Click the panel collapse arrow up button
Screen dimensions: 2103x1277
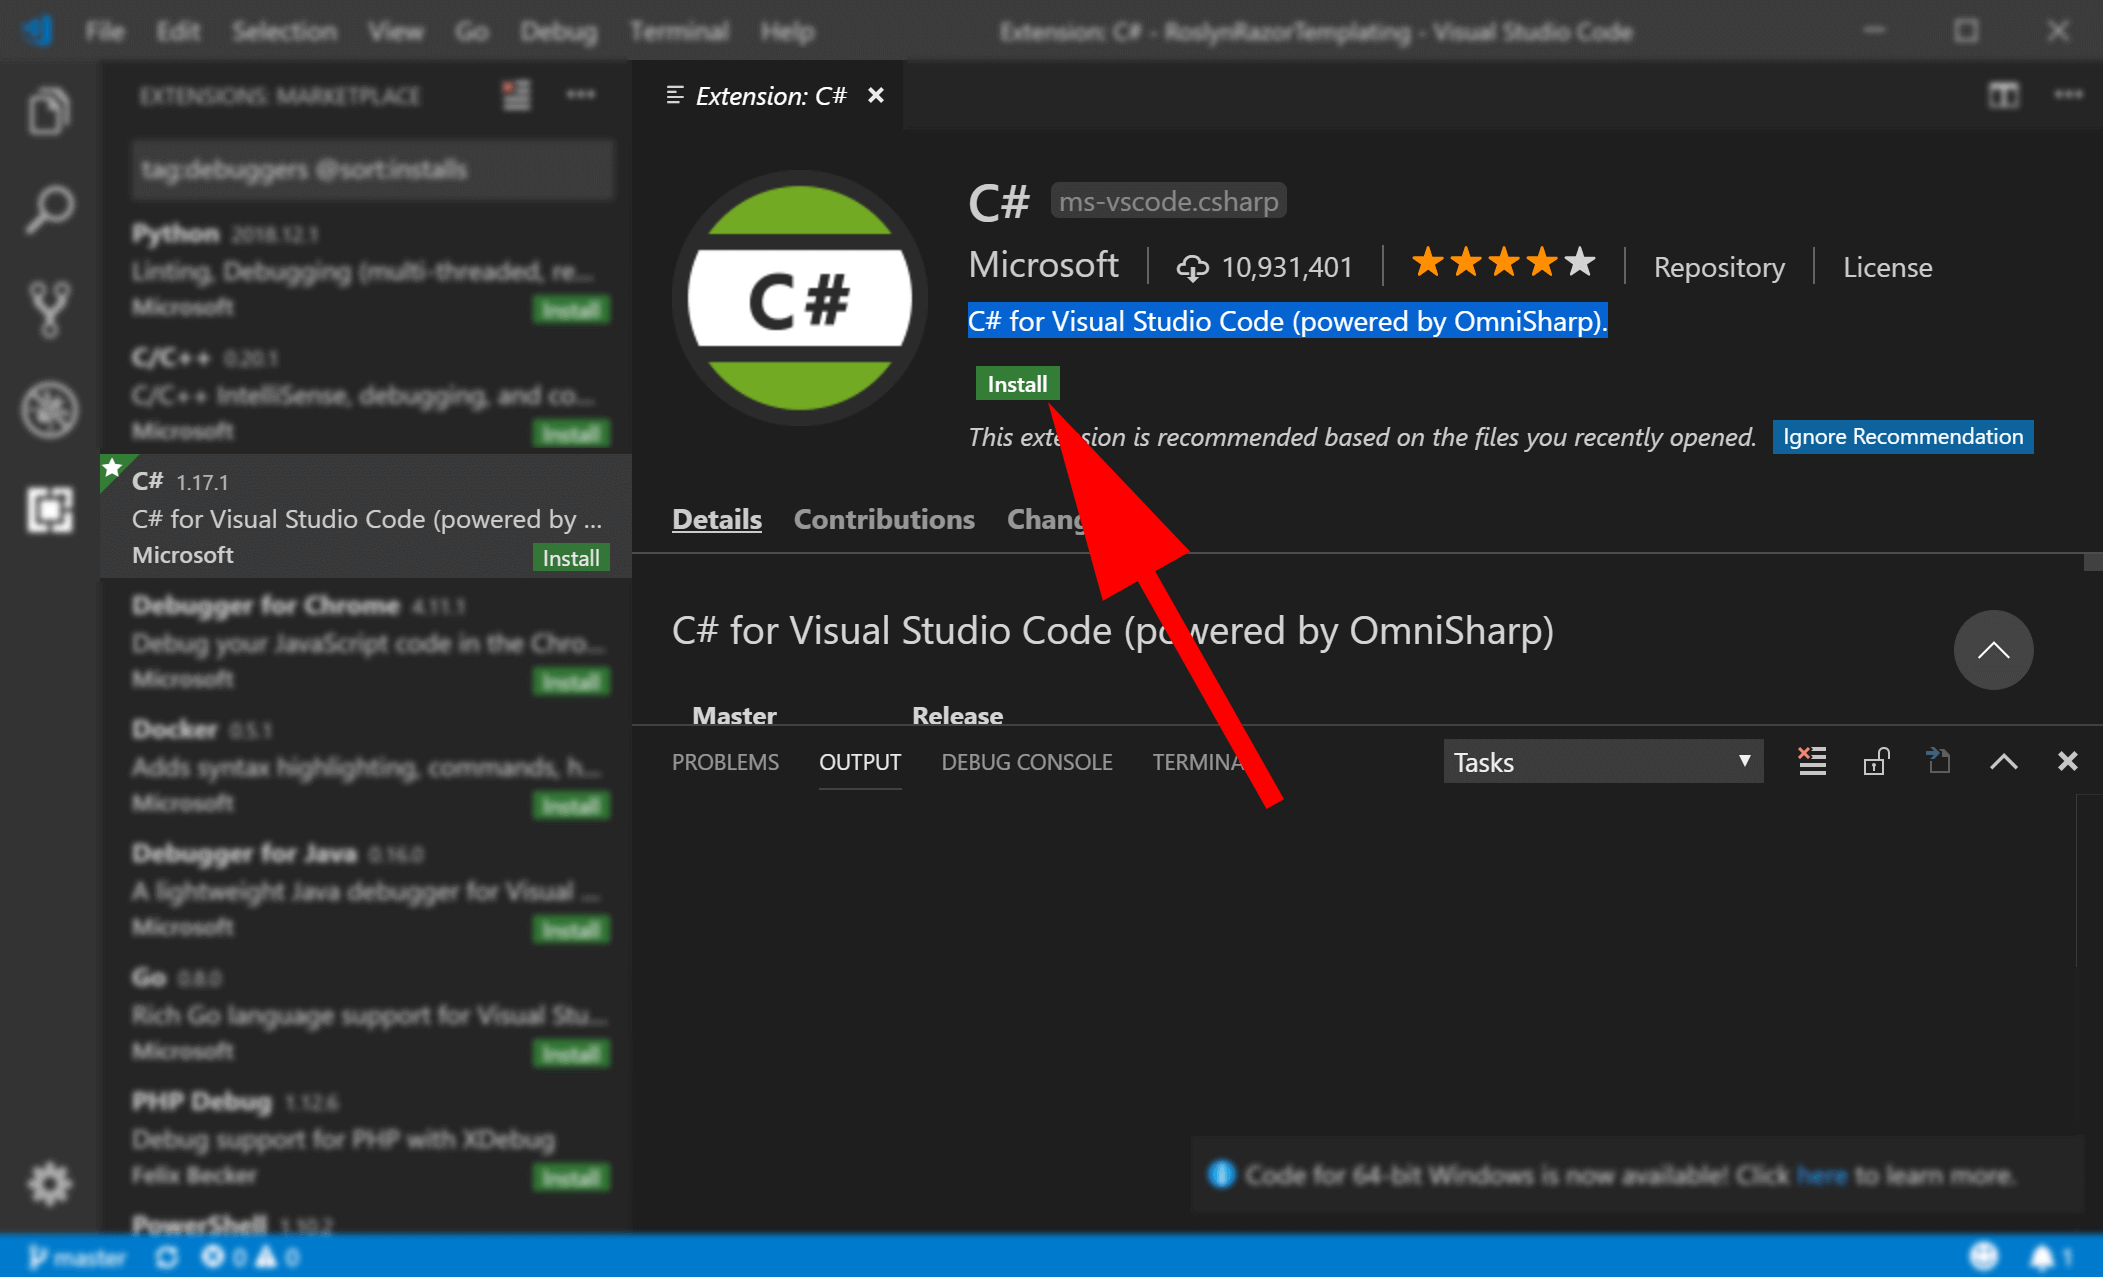pos(2004,762)
